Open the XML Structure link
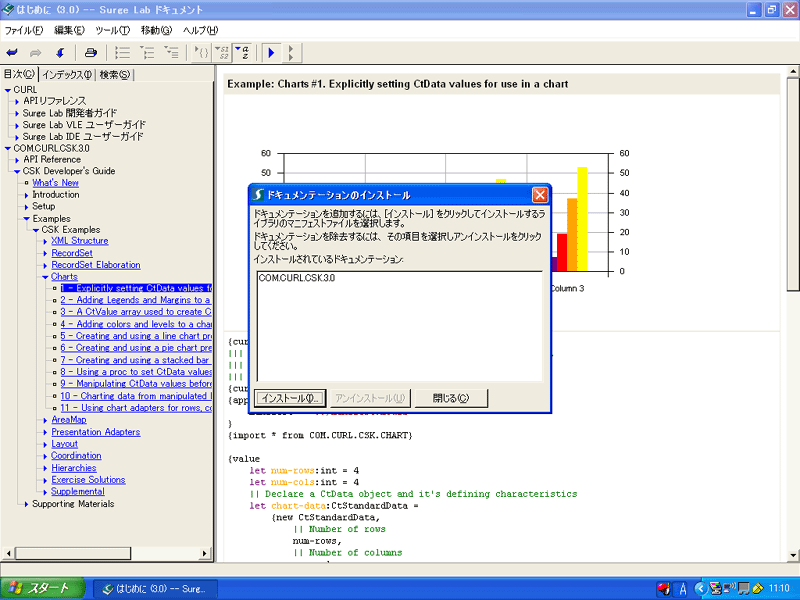The width and height of the screenshot is (800, 600). pyautogui.click(x=80, y=241)
